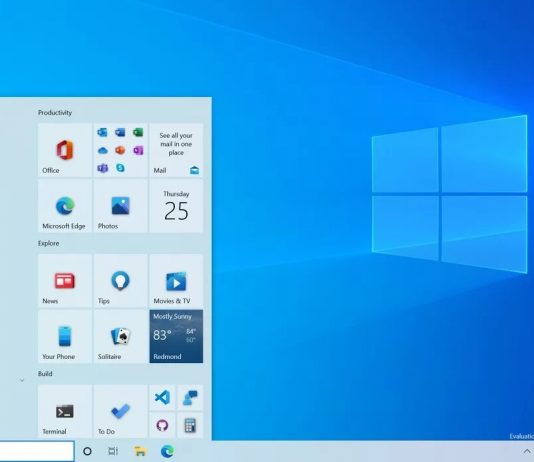Open the Feedback Hub small tile
The image size is (534, 462).
(190, 397)
